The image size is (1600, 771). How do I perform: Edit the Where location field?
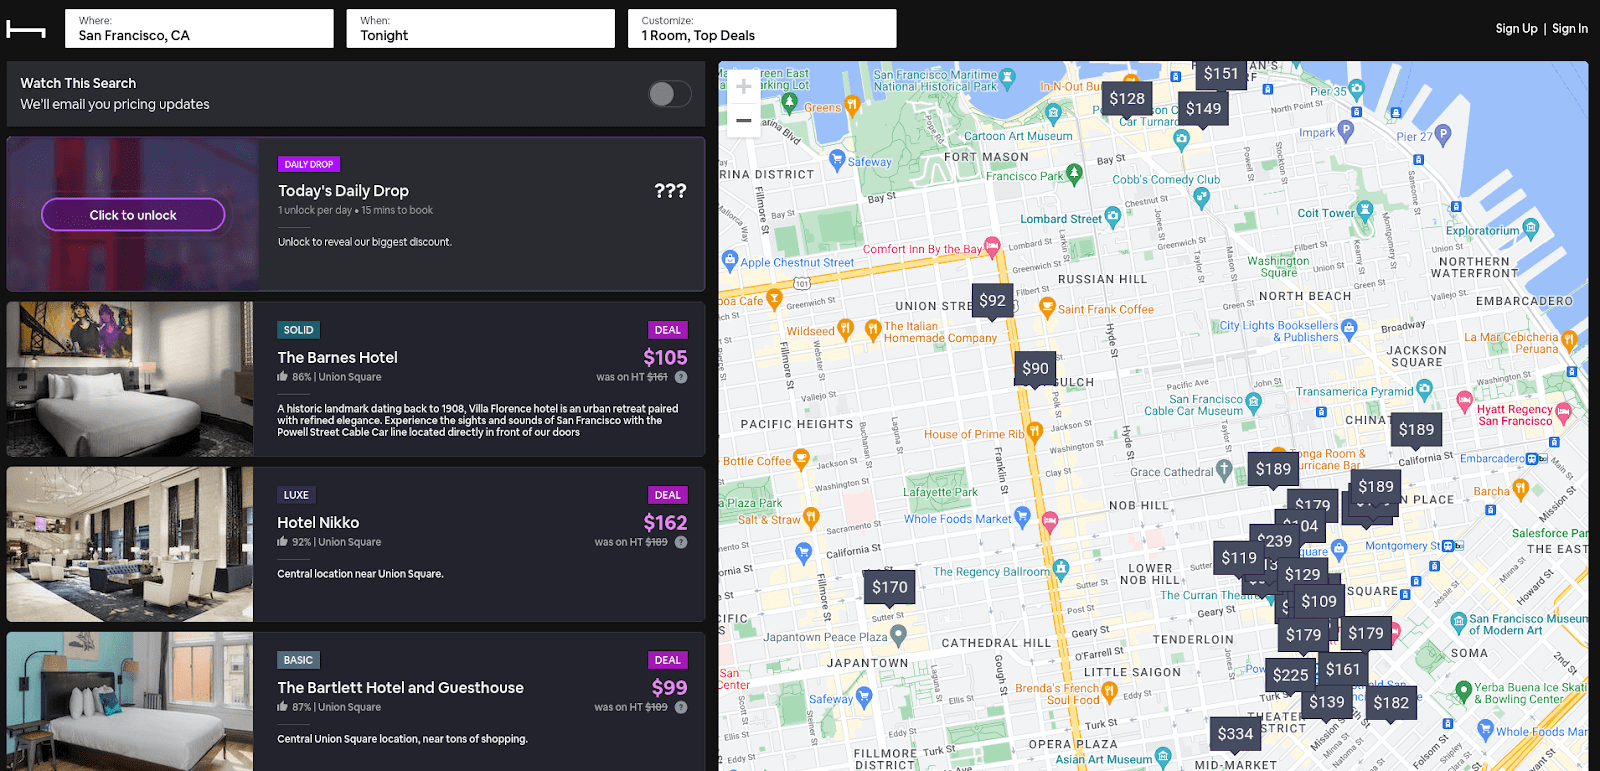click(x=199, y=29)
